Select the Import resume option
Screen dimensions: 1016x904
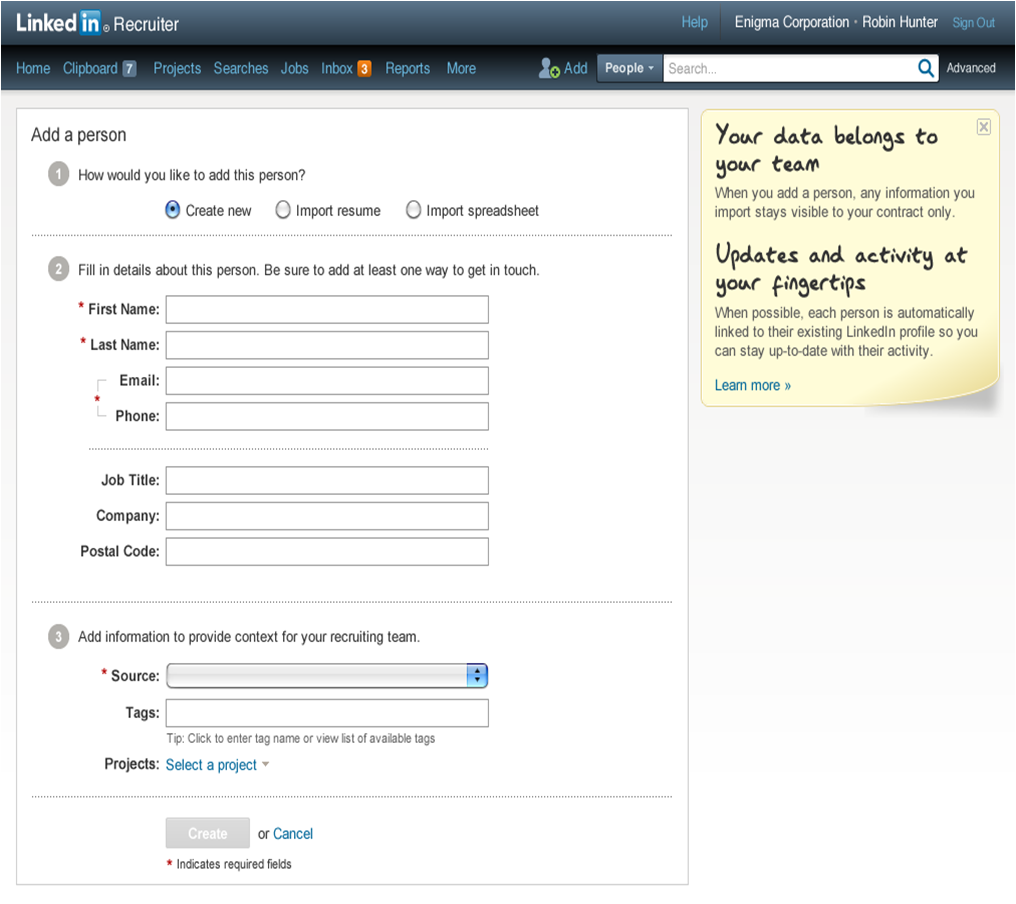pyautogui.click(x=283, y=210)
